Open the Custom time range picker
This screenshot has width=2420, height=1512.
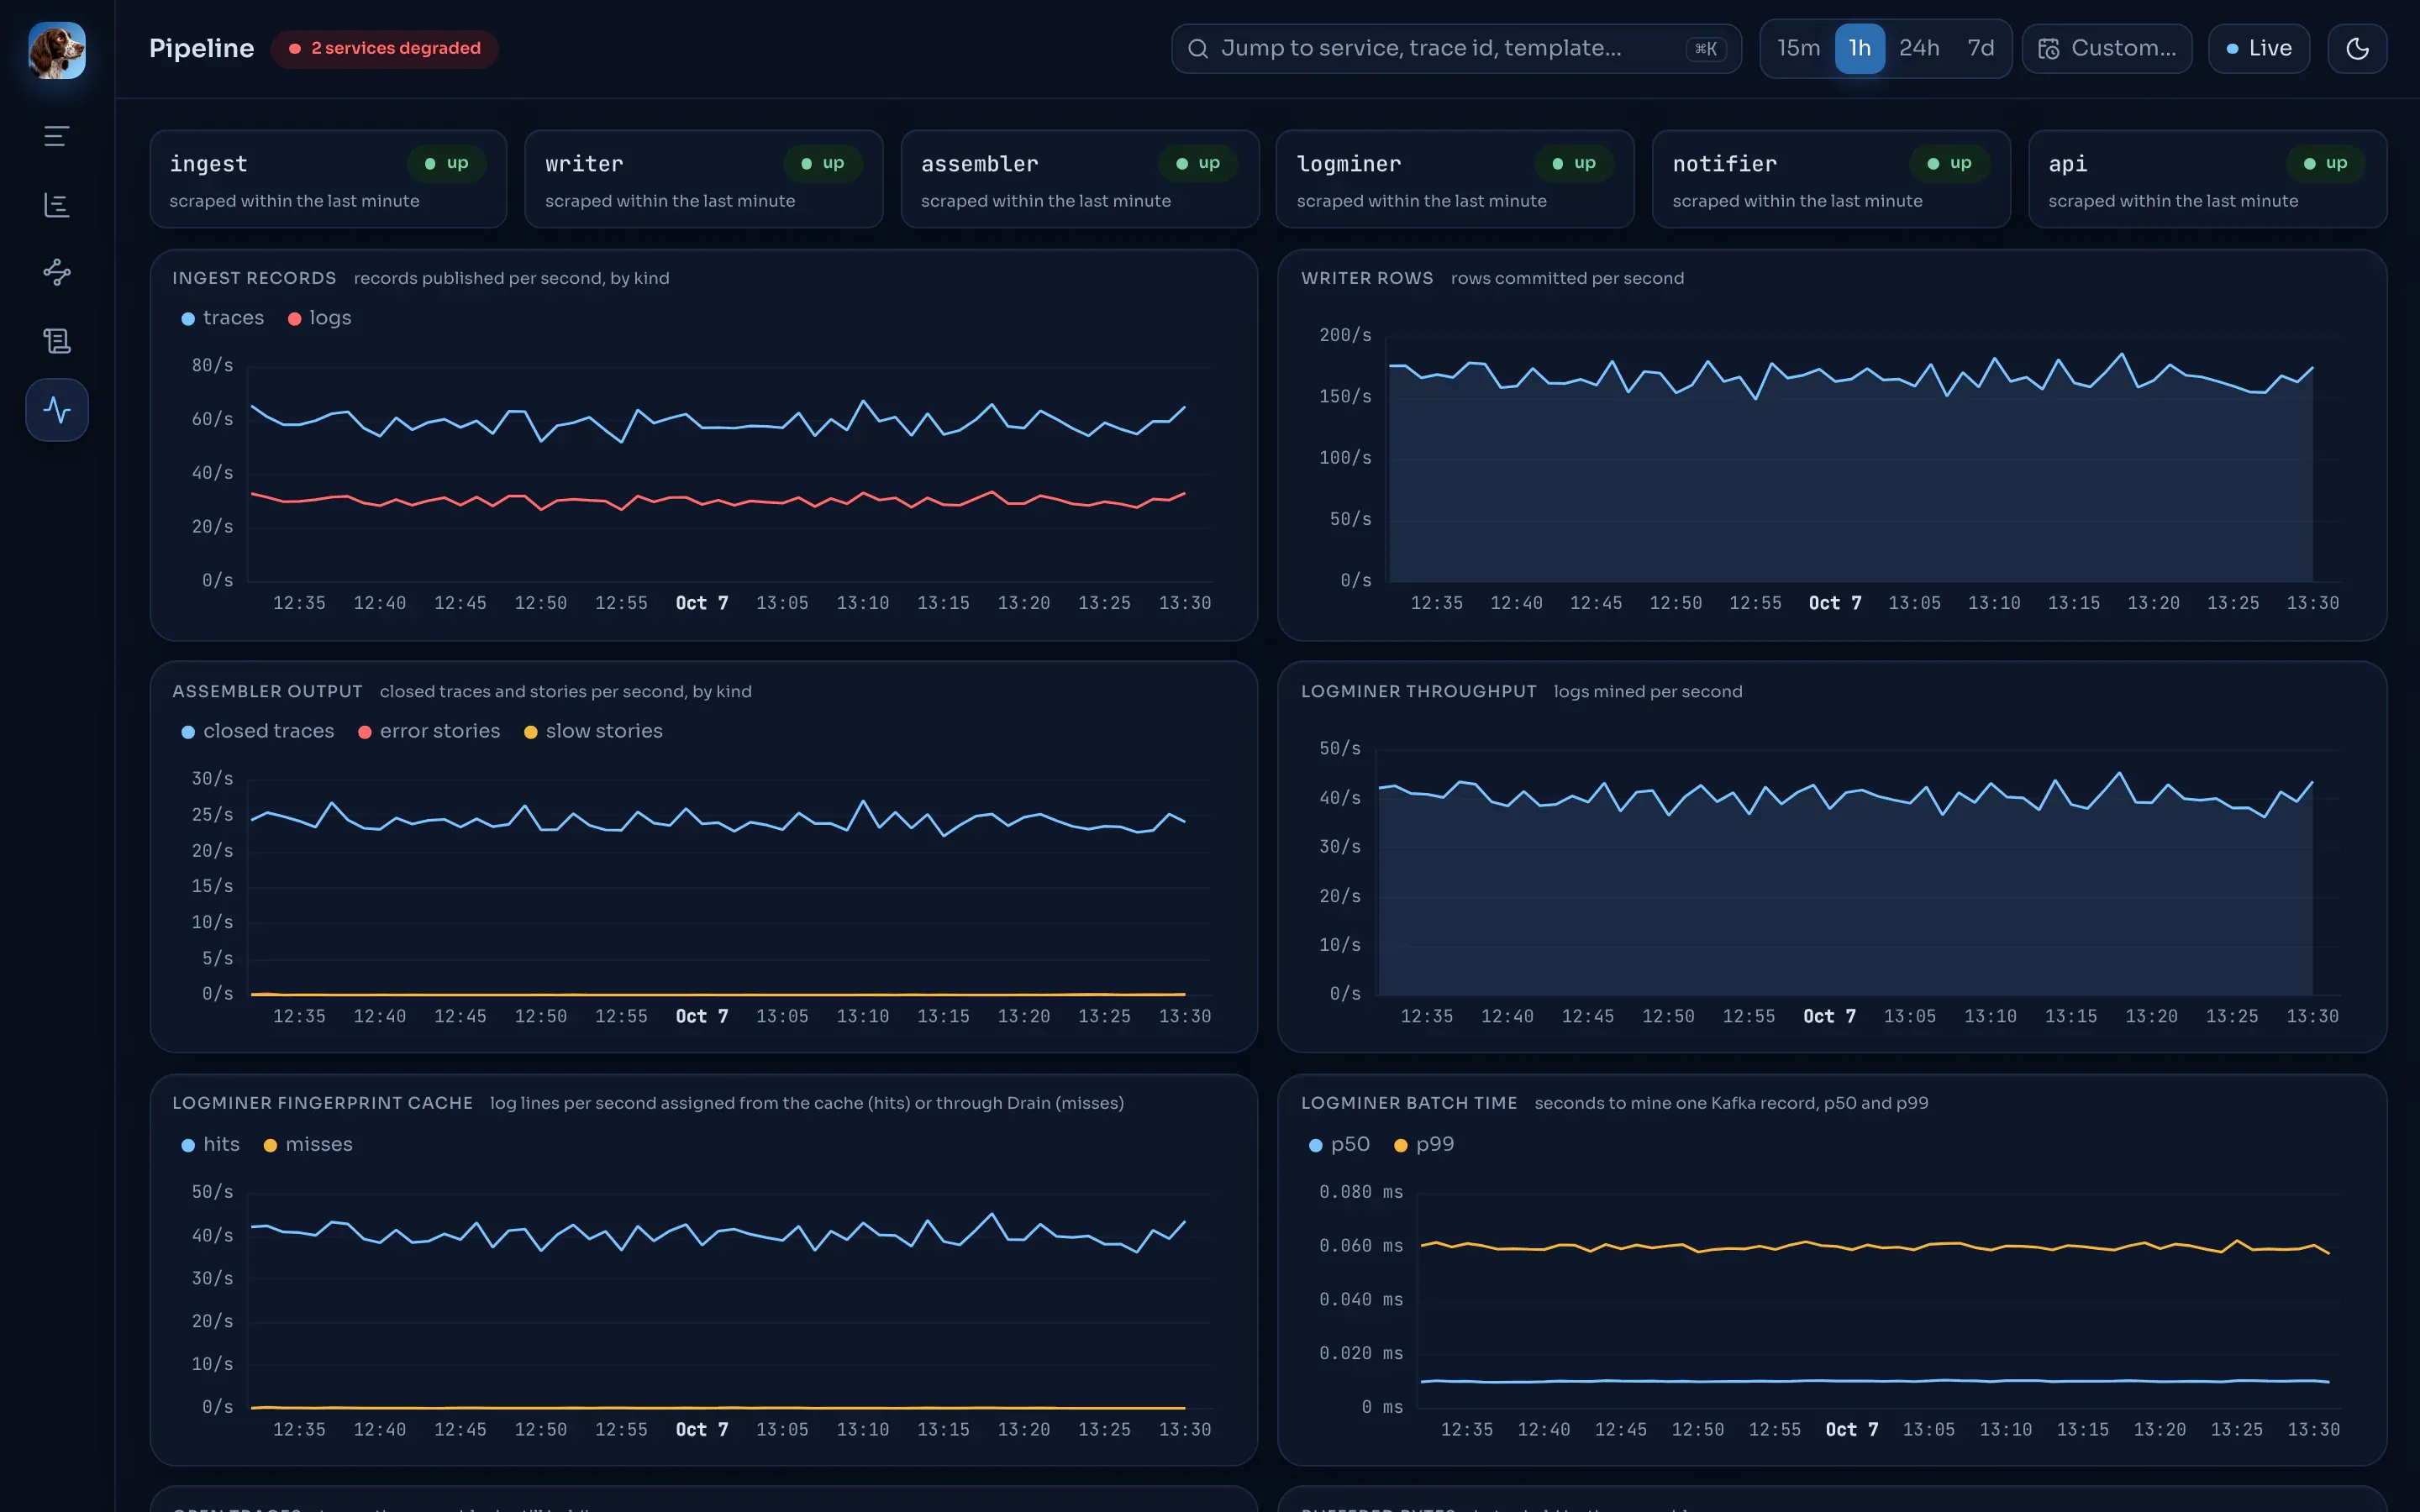pos(2107,48)
